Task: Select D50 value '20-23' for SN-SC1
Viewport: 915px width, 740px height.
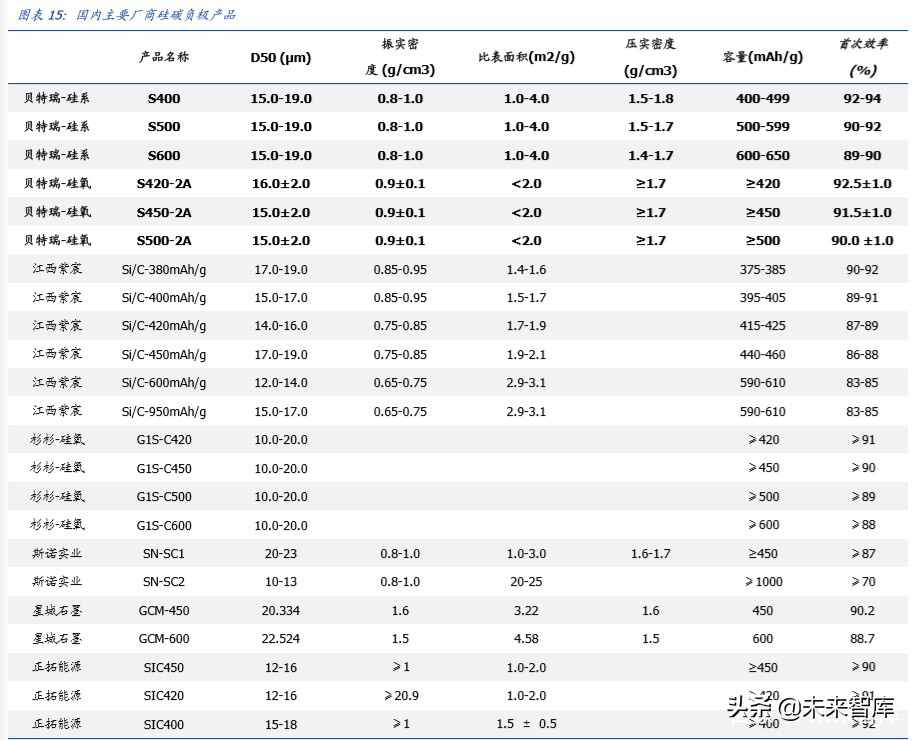Action: 281,553
